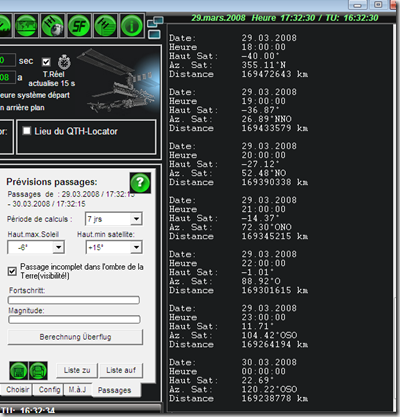Click the stopwatch real-time icon
The width and height of the screenshot is (400, 417).
(64, 62)
